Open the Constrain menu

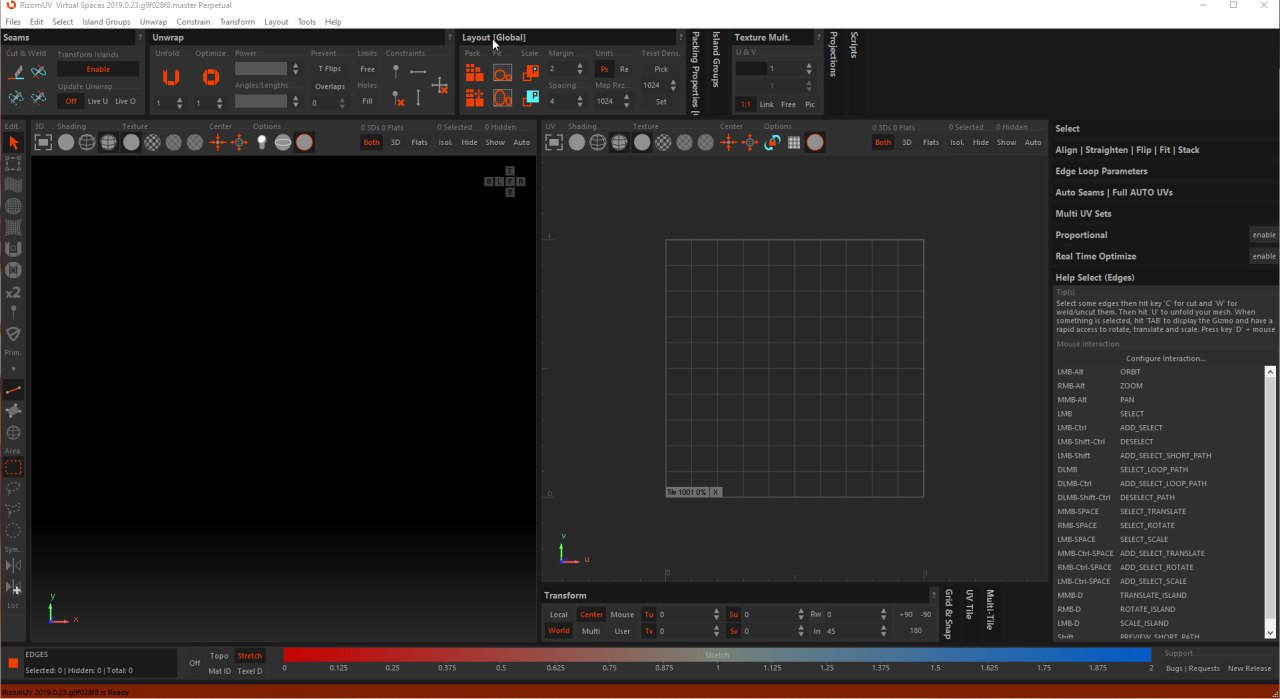coord(193,21)
